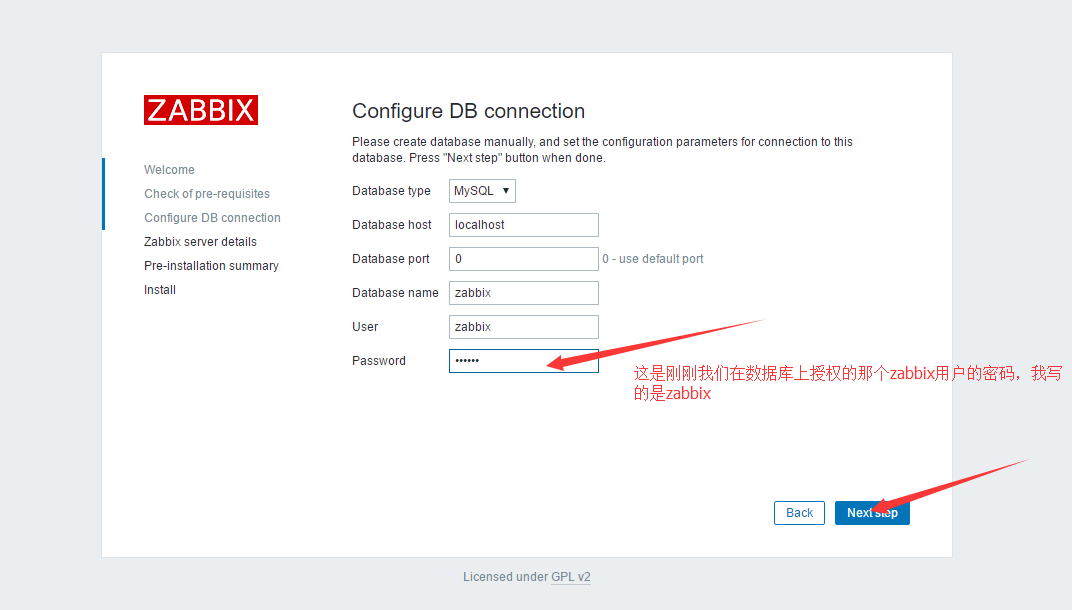Image resolution: width=1072 pixels, height=610 pixels.
Task: Focus the Database host field
Action: click(524, 225)
